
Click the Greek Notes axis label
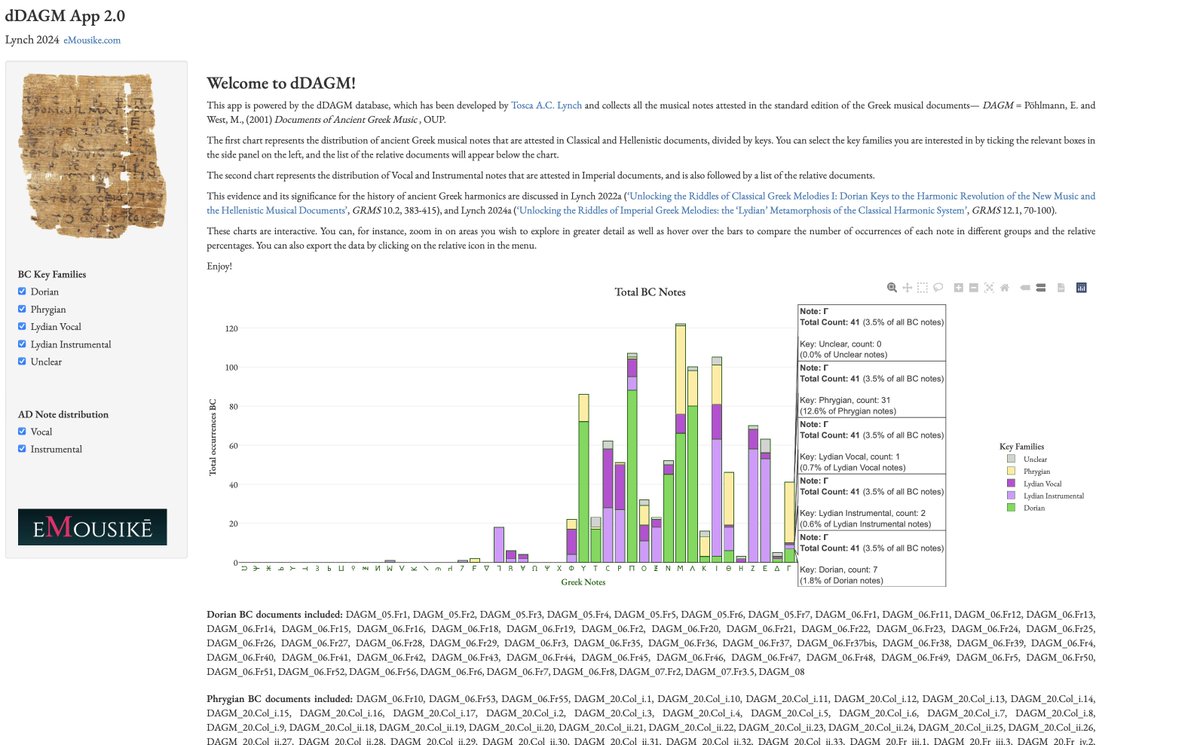[583, 582]
